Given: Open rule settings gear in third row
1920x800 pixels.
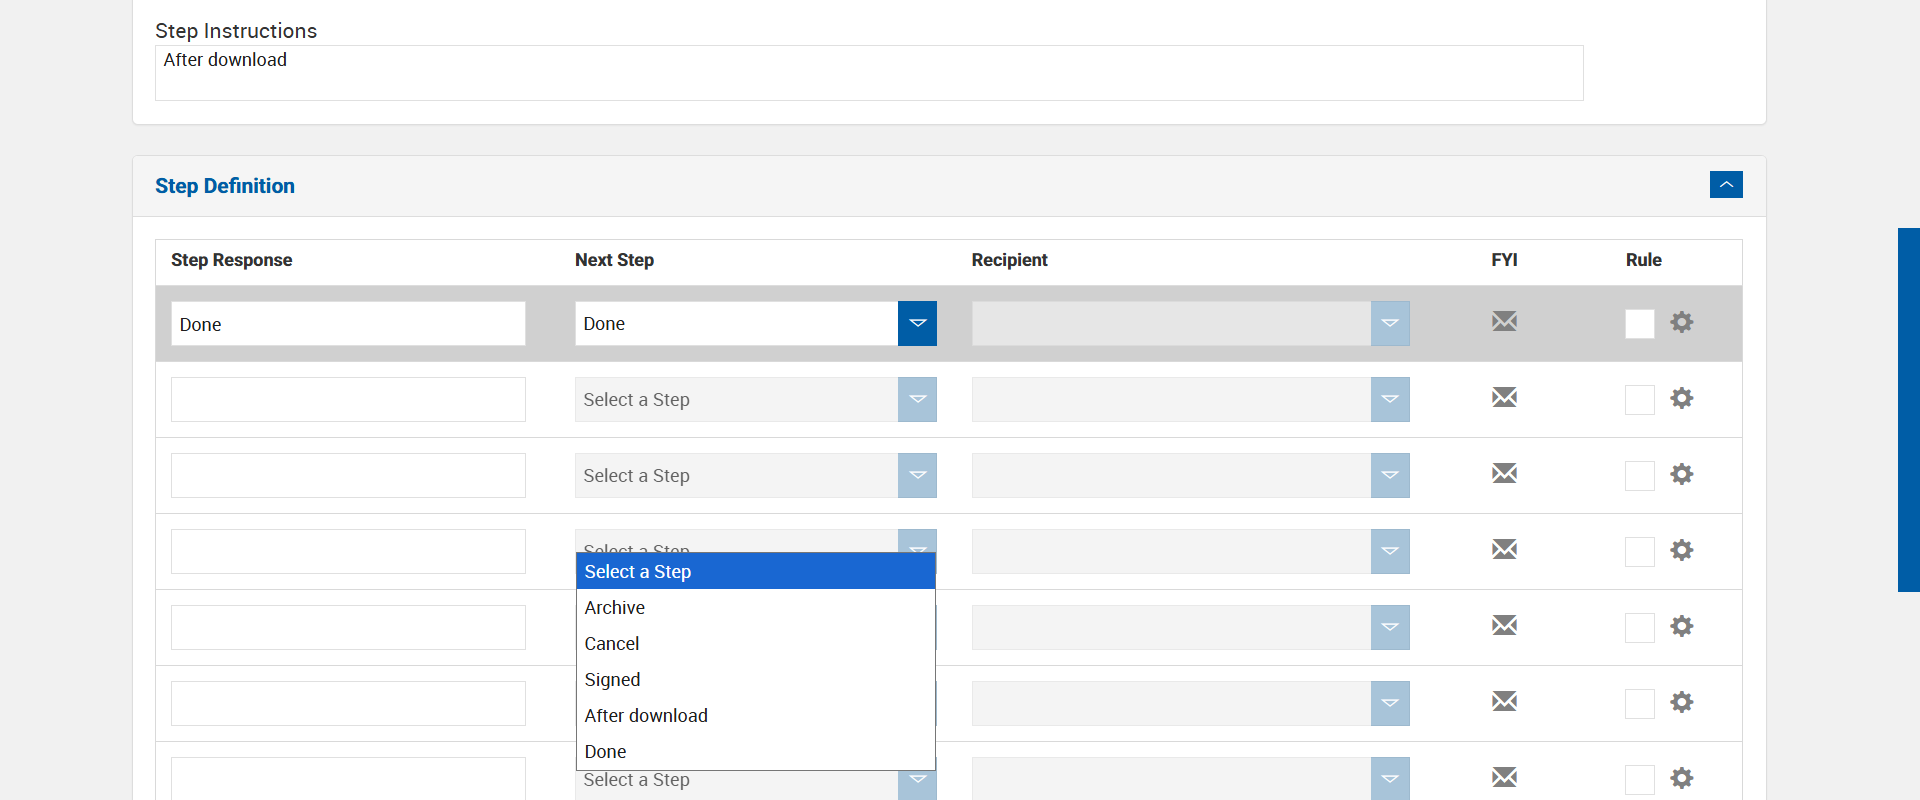Looking at the screenshot, I should [x=1682, y=474].
